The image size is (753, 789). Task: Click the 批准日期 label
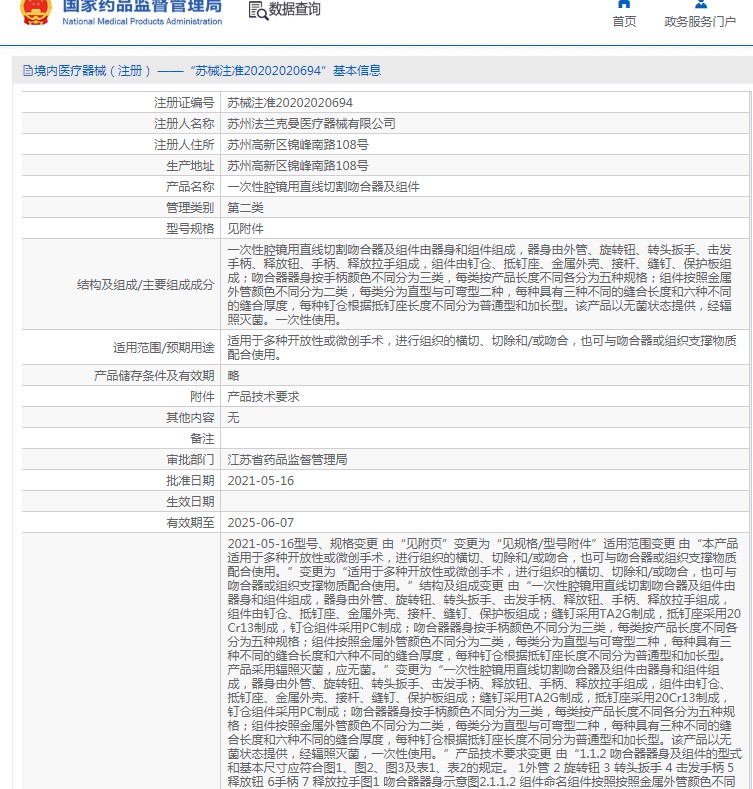point(190,481)
